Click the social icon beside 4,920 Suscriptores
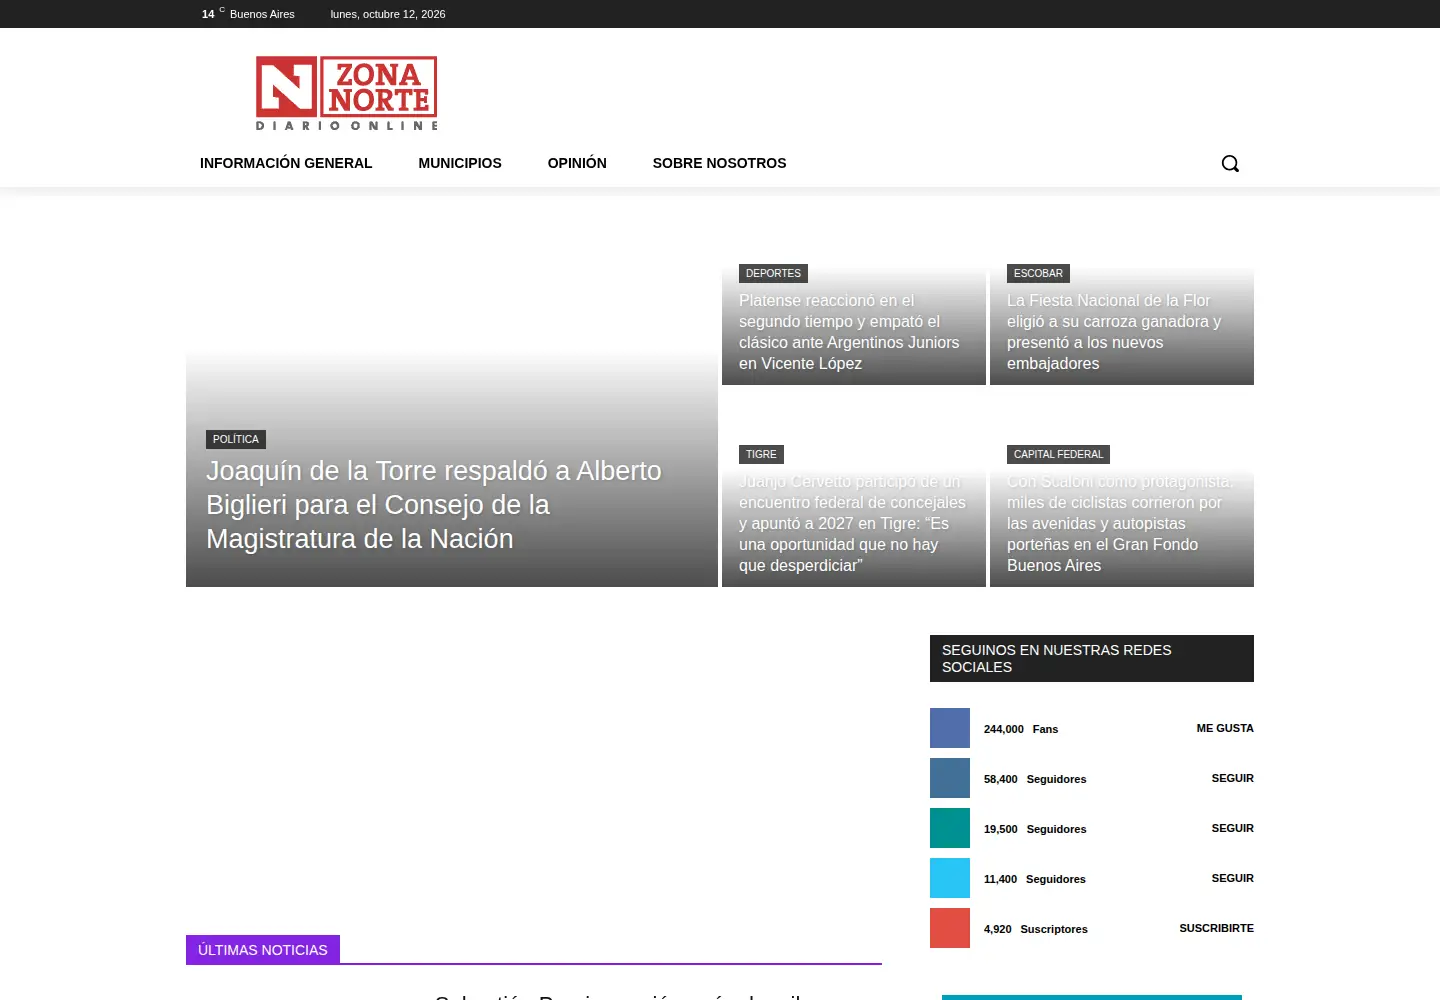The width and height of the screenshot is (1440, 1000). (950, 928)
